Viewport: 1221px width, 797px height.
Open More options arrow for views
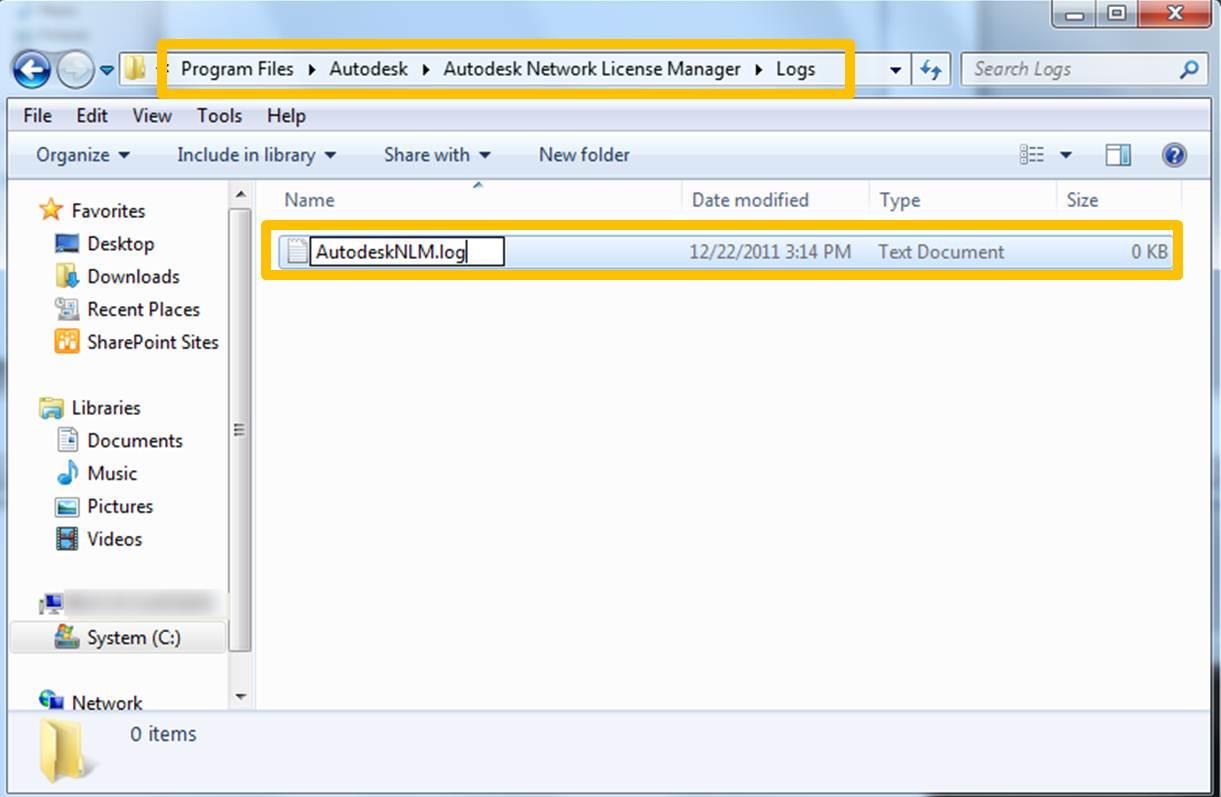coord(1065,155)
